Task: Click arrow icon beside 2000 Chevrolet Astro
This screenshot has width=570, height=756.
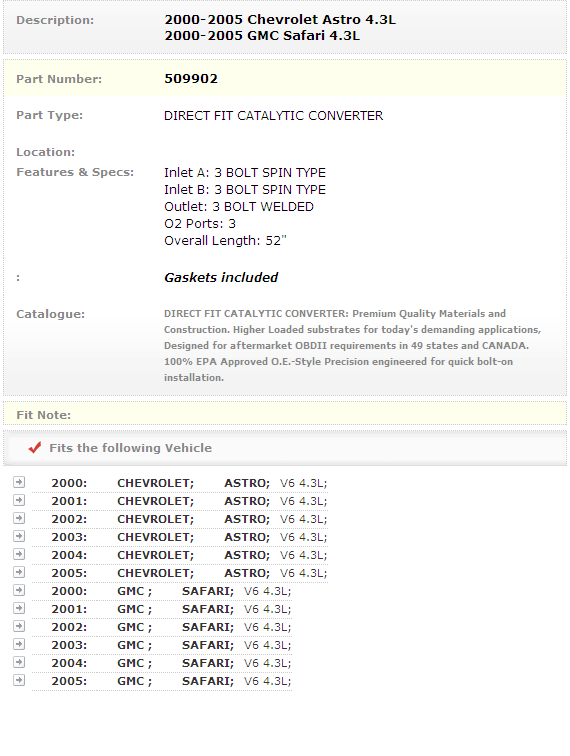Action: [x=19, y=482]
